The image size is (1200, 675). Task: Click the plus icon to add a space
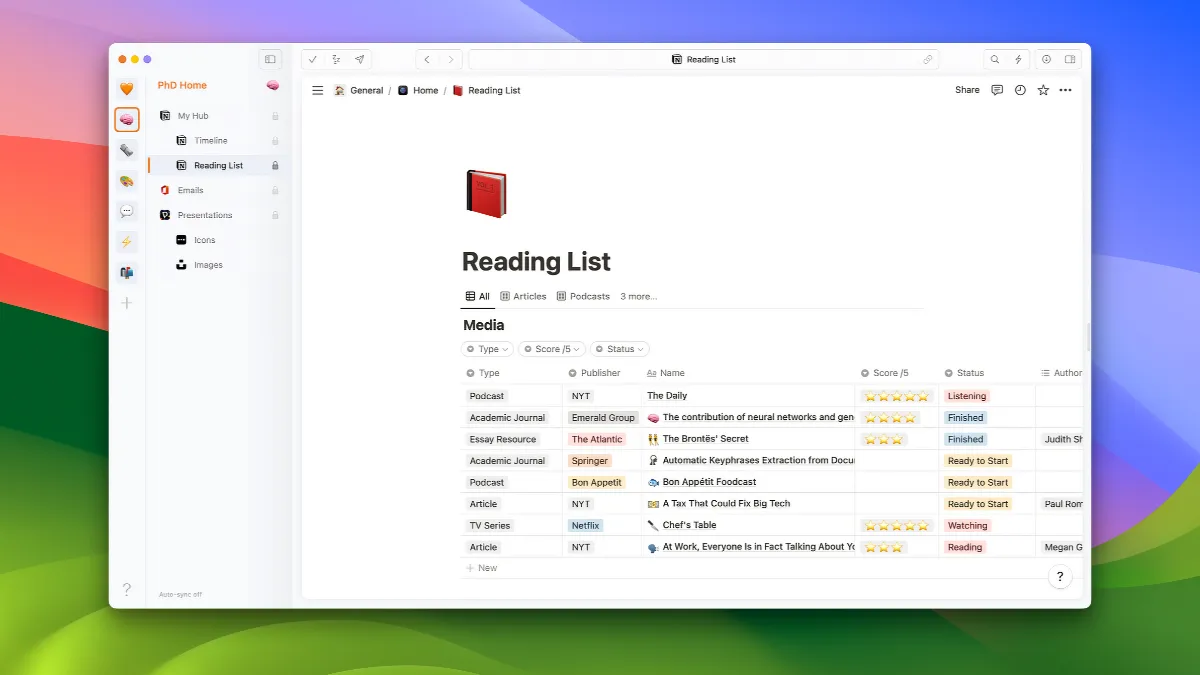click(x=127, y=303)
